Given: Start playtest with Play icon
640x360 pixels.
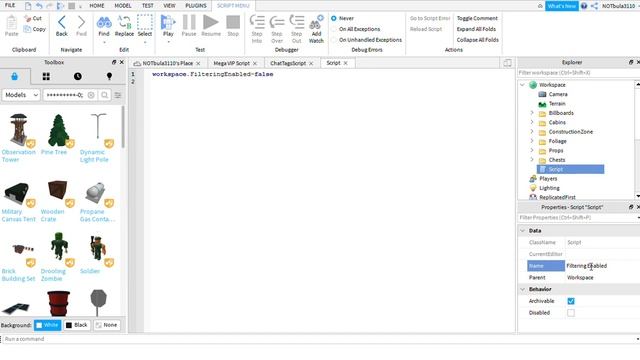Looking at the screenshot, I should [x=168, y=22].
